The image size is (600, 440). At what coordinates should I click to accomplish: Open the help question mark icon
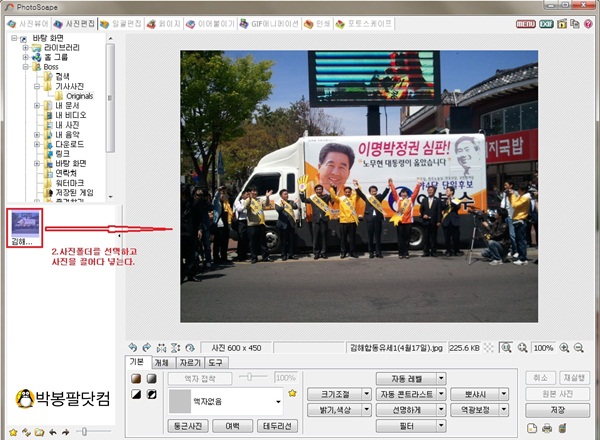pyautogui.click(x=589, y=22)
